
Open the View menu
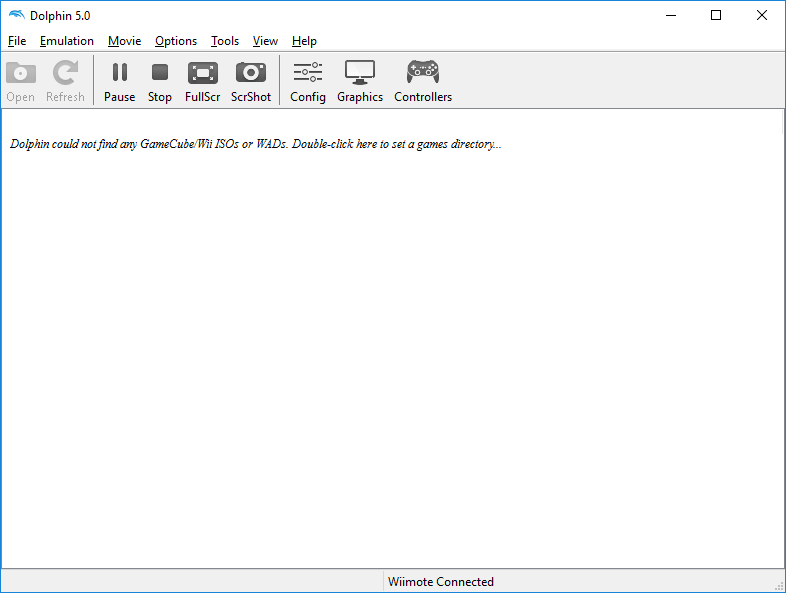point(265,41)
